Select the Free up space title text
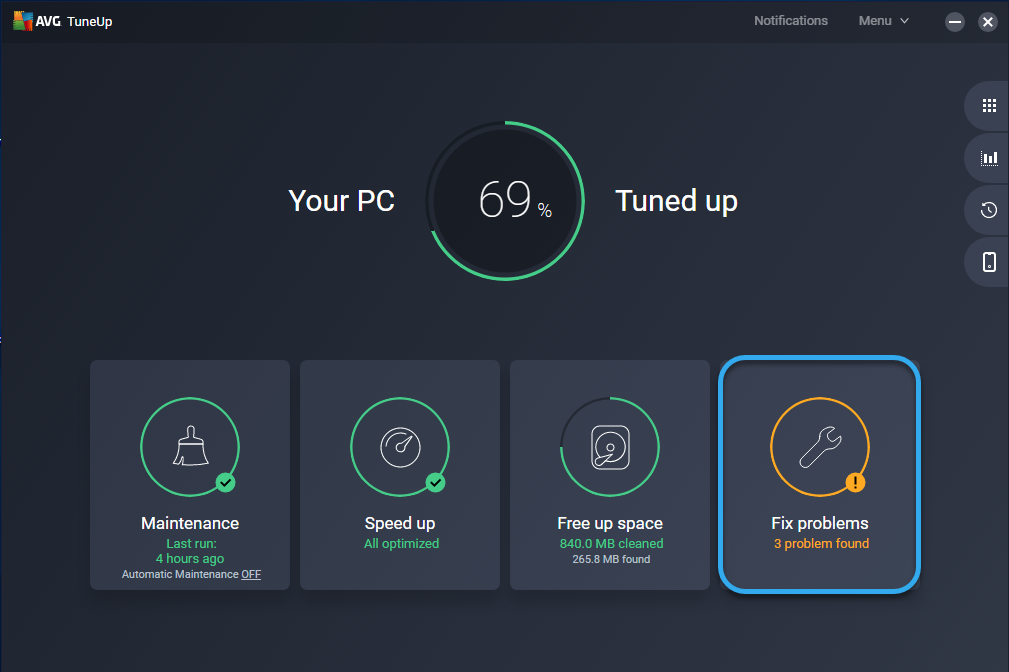1009x672 pixels. [610, 523]
